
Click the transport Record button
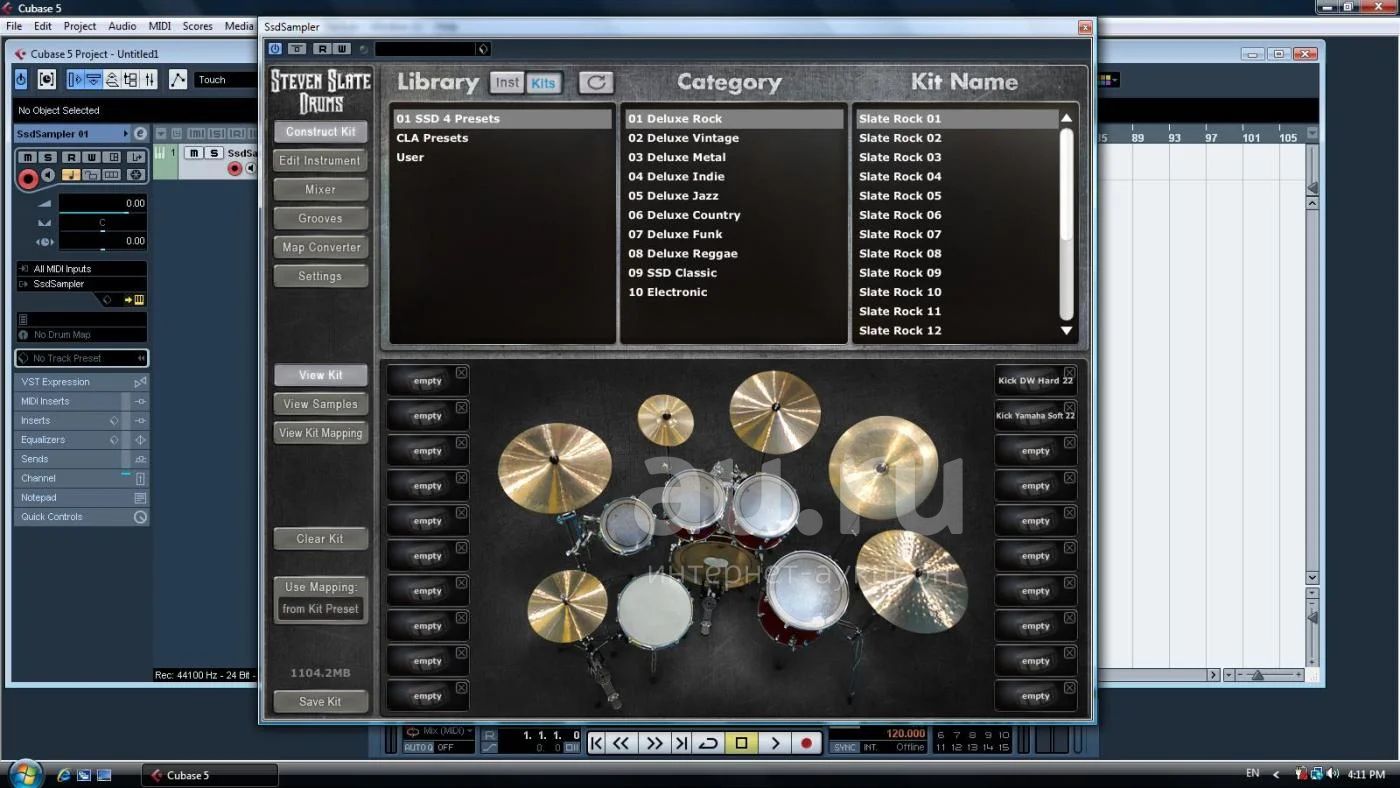[x=807, y=743]
